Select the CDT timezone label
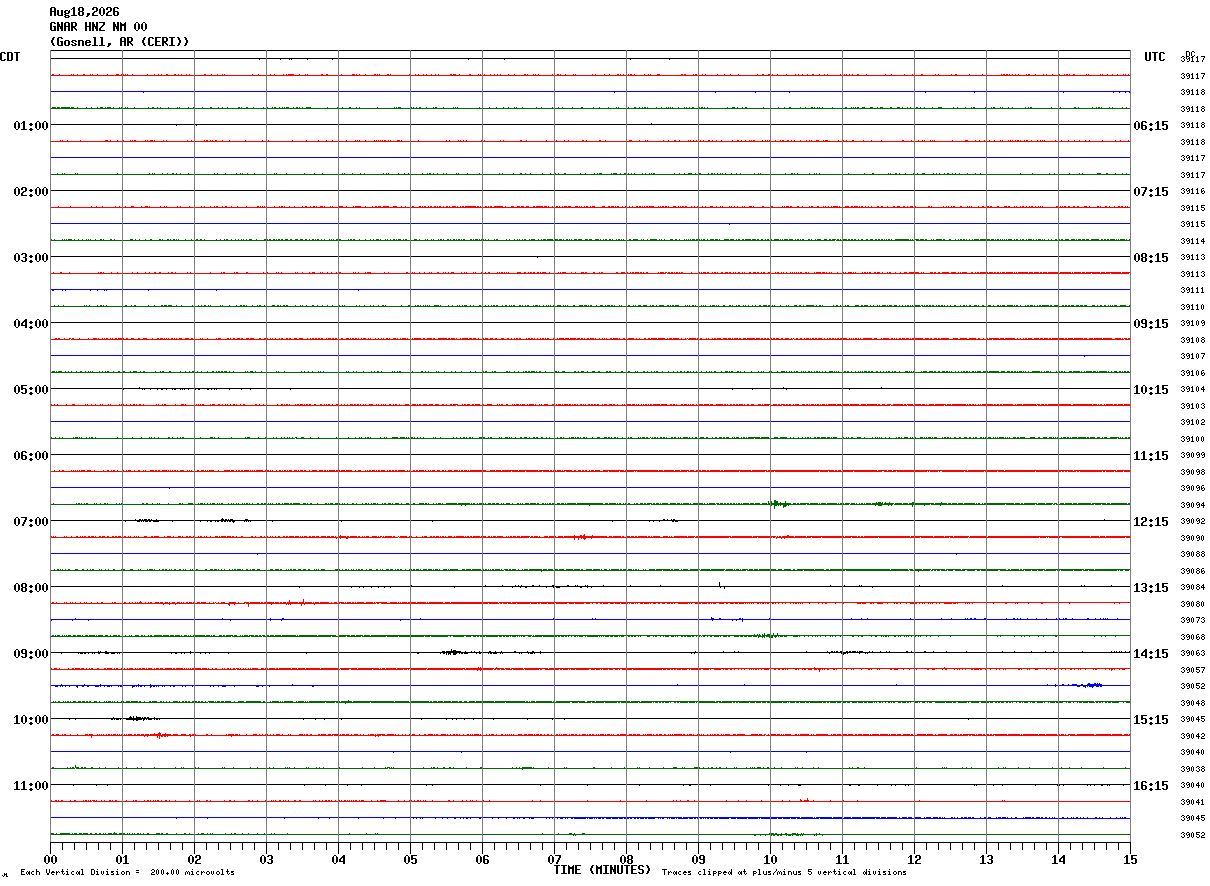Image resolution: width=1210 pixels, height=886 pixels. click(10, 57)
